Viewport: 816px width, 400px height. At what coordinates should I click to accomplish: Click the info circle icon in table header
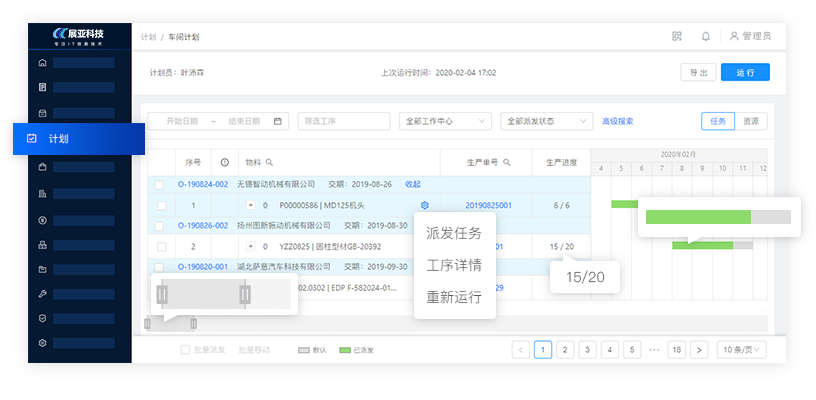(x=224, y=162)
